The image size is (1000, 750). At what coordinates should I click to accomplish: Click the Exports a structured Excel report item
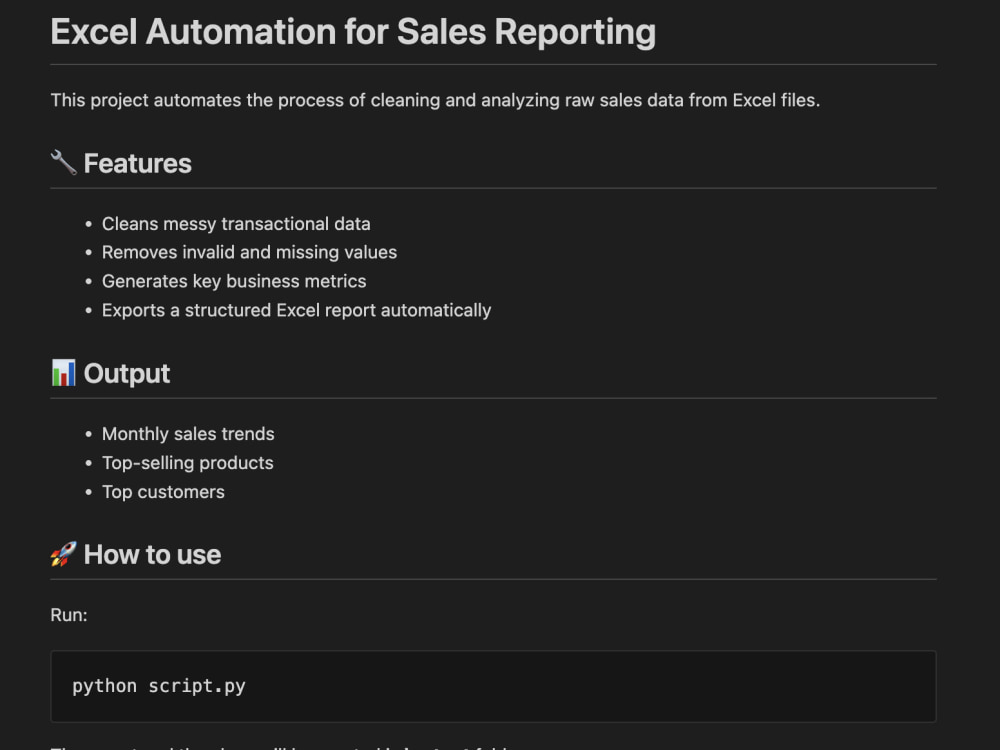297,311
